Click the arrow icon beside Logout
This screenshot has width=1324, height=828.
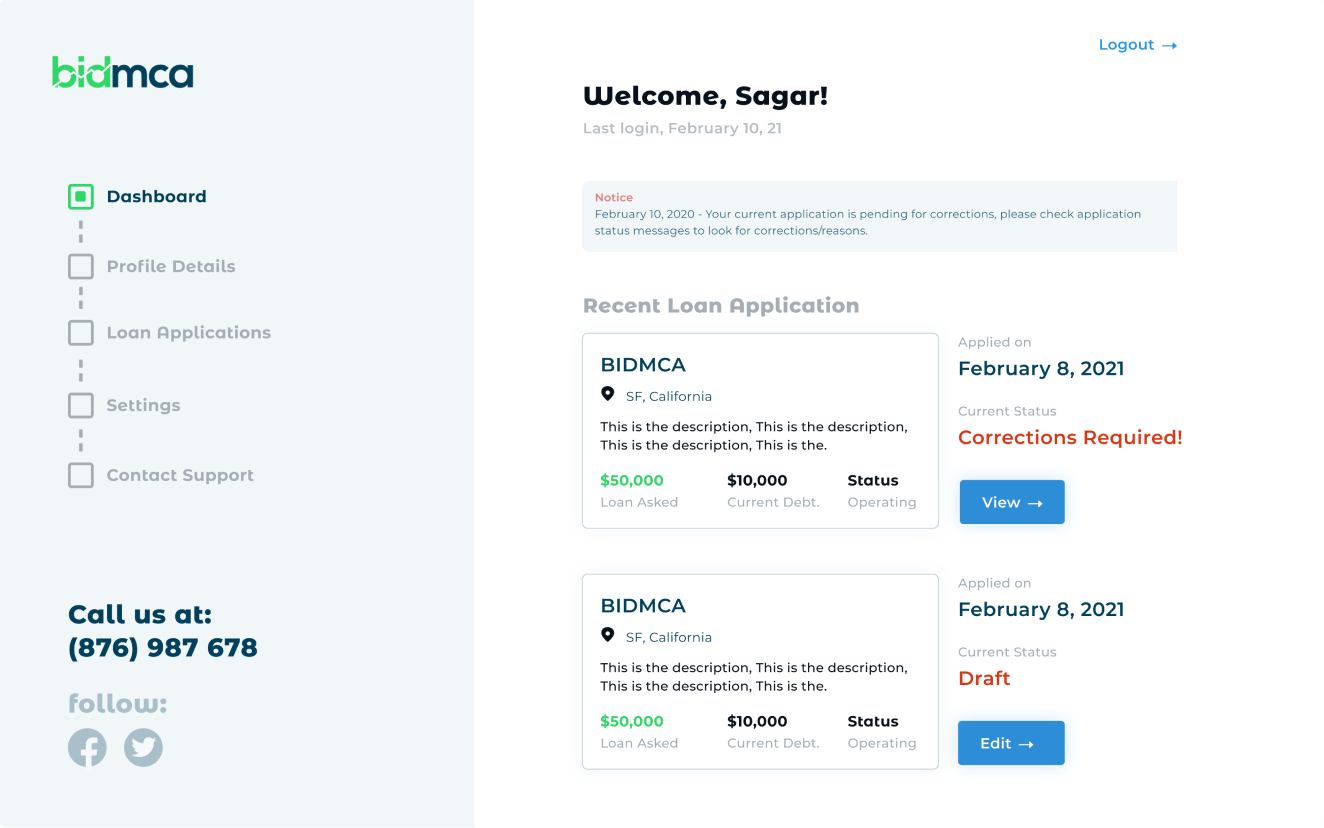click(1169, 46)
